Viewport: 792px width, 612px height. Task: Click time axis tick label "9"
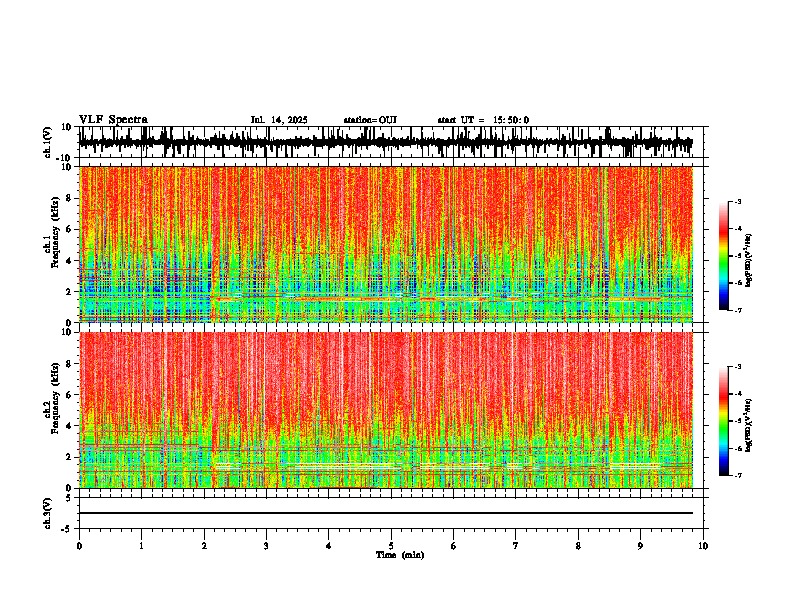[640, 546]
